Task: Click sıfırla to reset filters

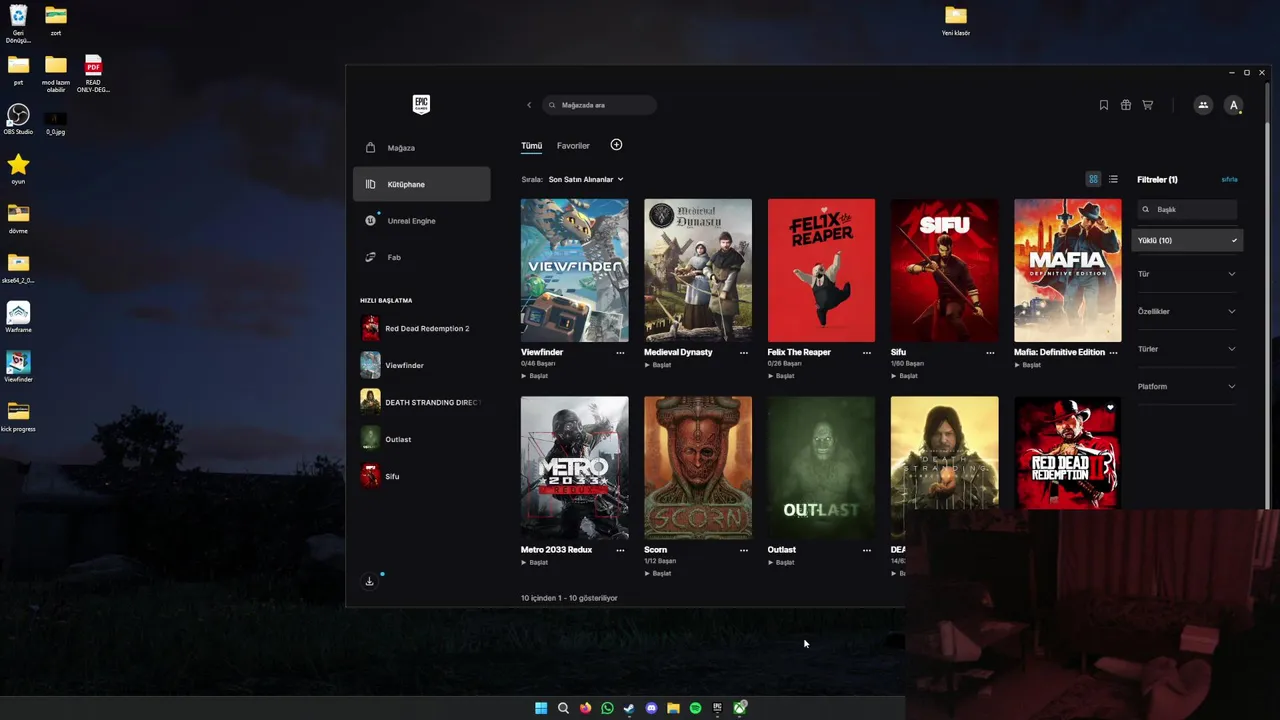Action: click(1230, 180)
